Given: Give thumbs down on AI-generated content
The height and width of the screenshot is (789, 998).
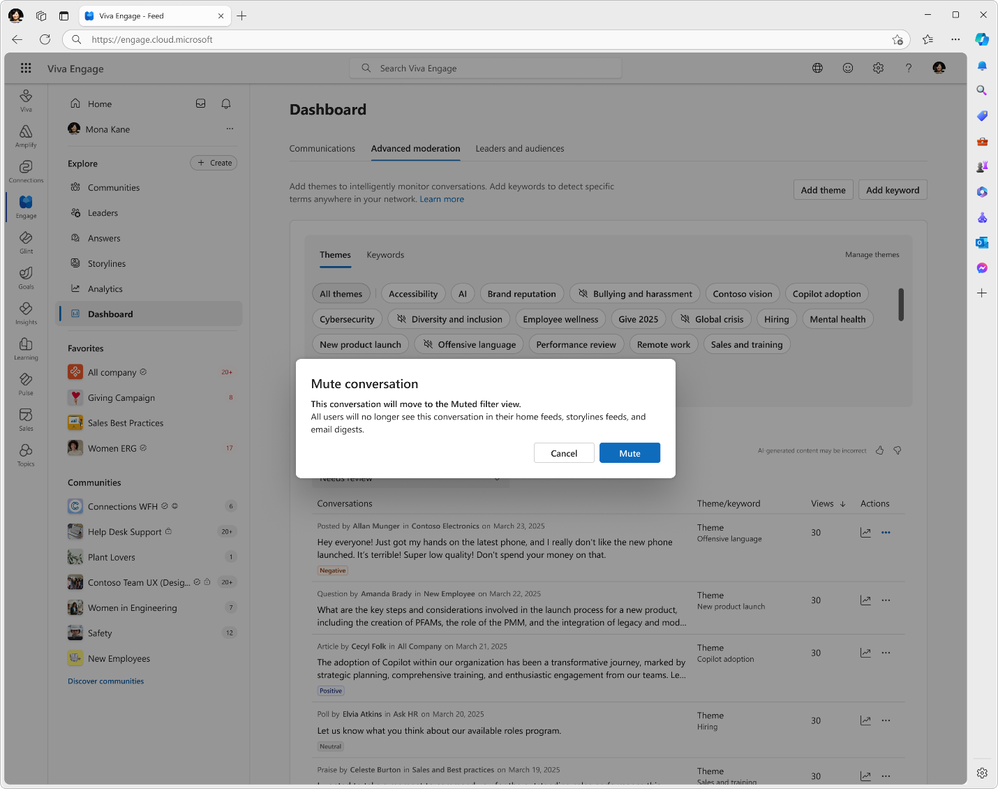Looking at the screenshot, I should (x=897, y=450).
